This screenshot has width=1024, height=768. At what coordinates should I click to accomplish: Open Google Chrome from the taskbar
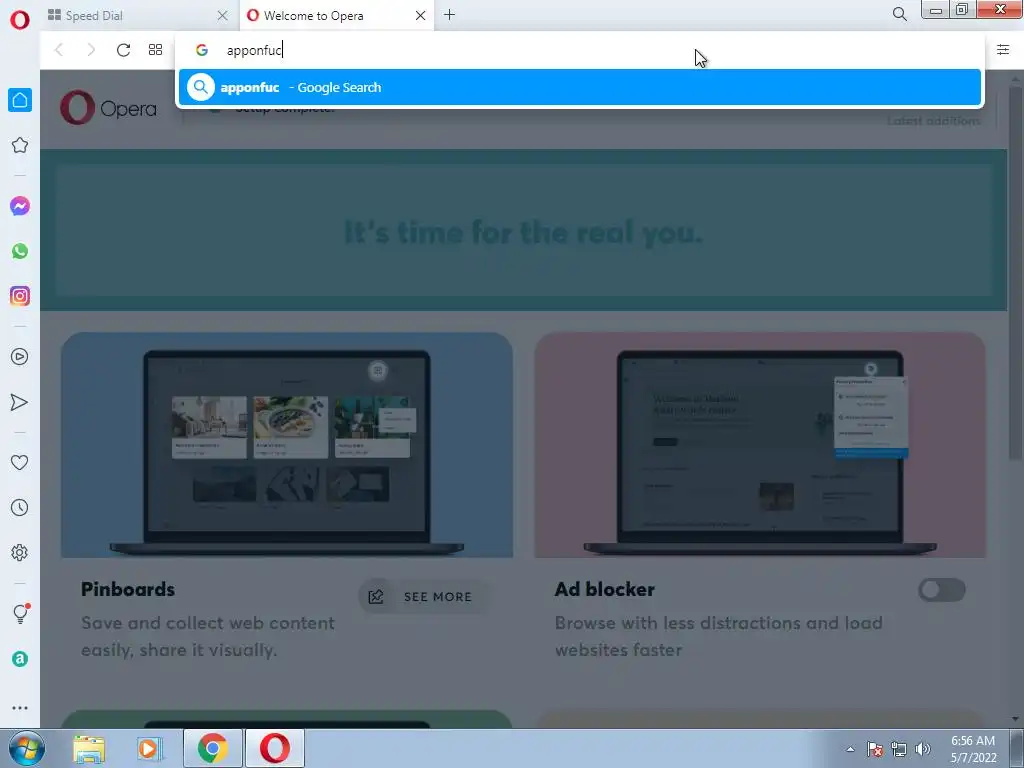[x=213, y=748]
